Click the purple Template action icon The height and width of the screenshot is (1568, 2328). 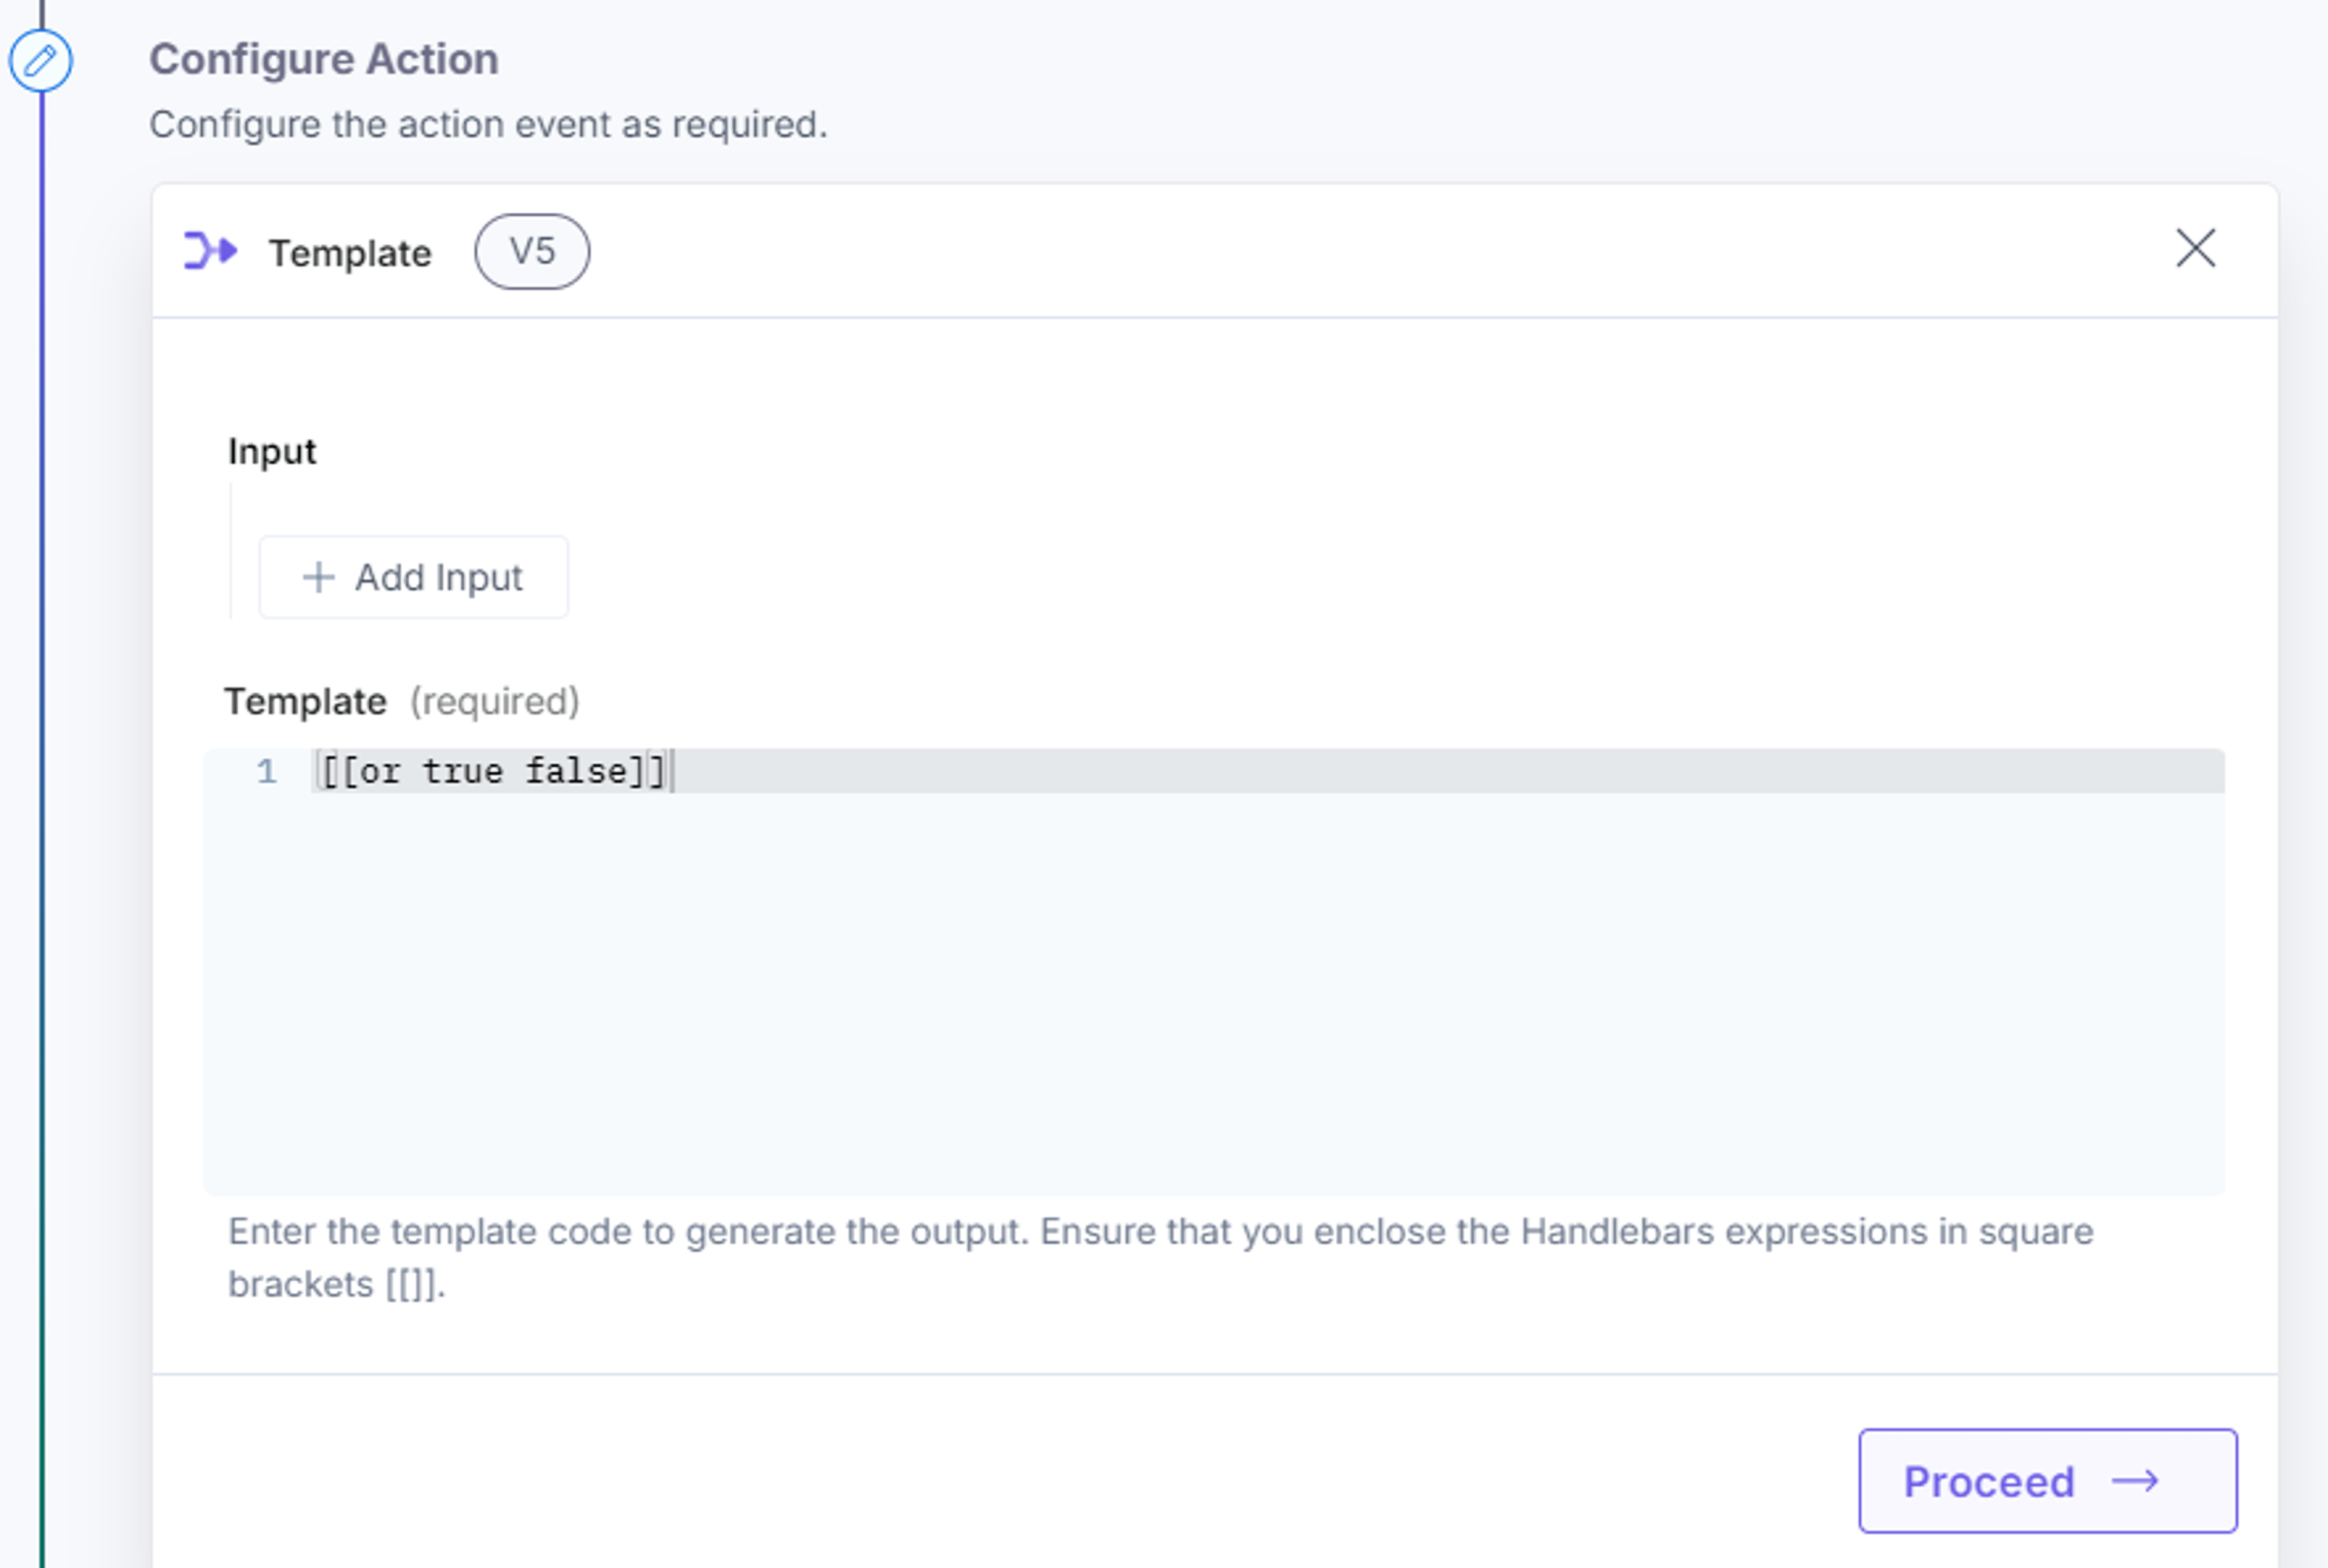pos(211,251)
